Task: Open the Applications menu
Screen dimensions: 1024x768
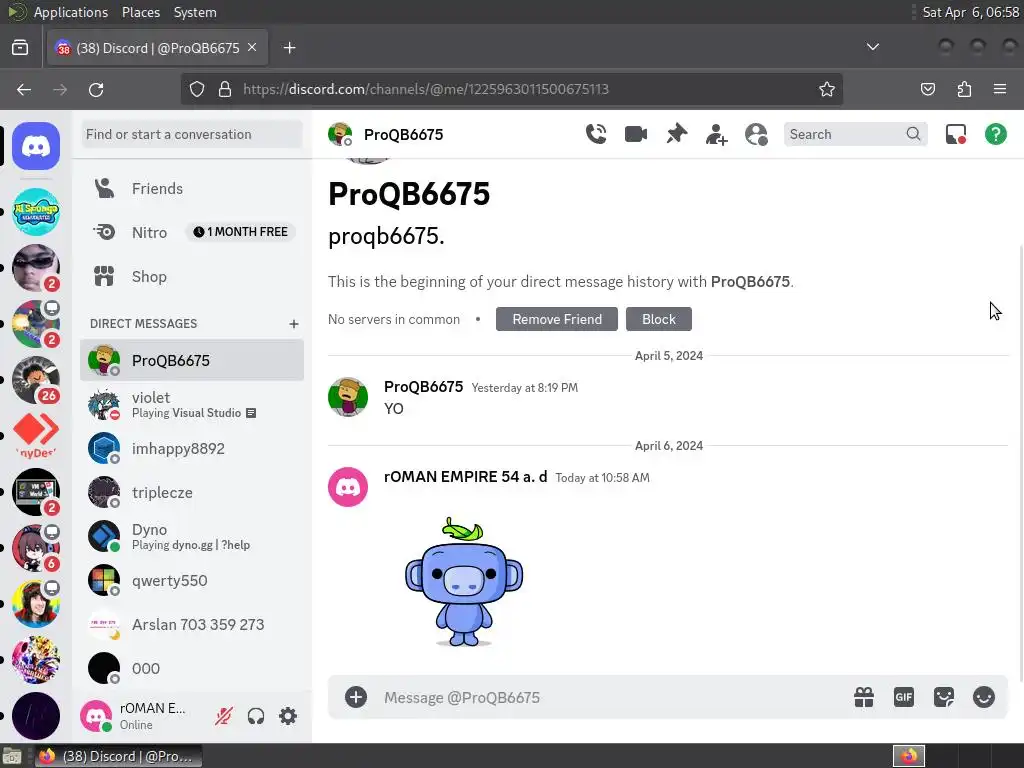Action: (x=71, y=12)
